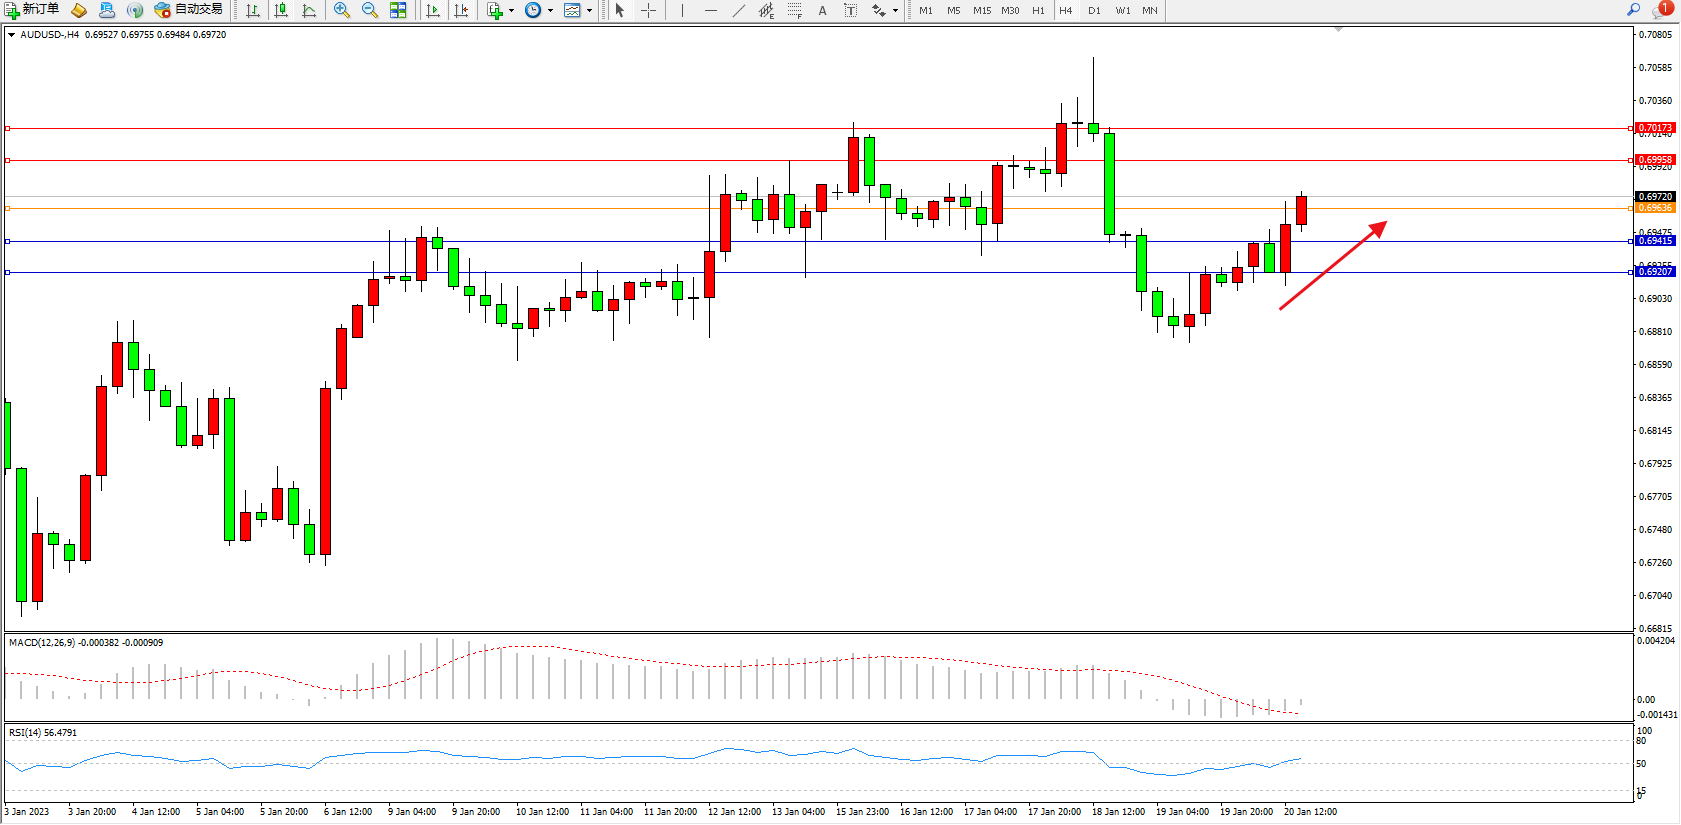Click the New Order (新订单) button

click(32, 10)
